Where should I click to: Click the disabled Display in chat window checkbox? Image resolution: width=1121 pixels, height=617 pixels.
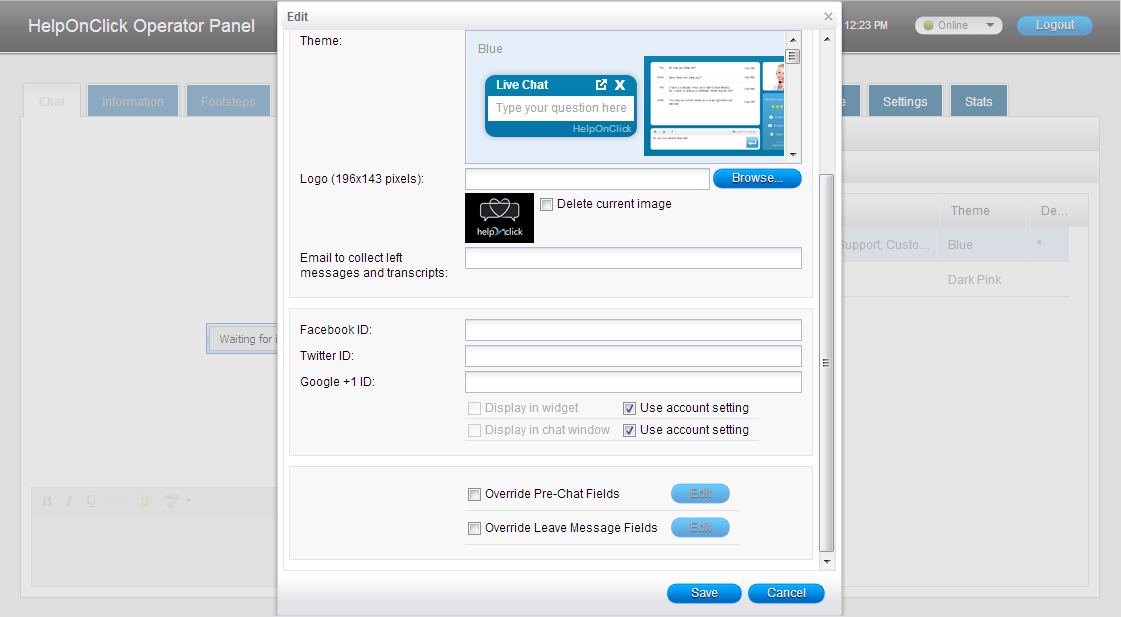pyautogui.click(x=474, y=430)
